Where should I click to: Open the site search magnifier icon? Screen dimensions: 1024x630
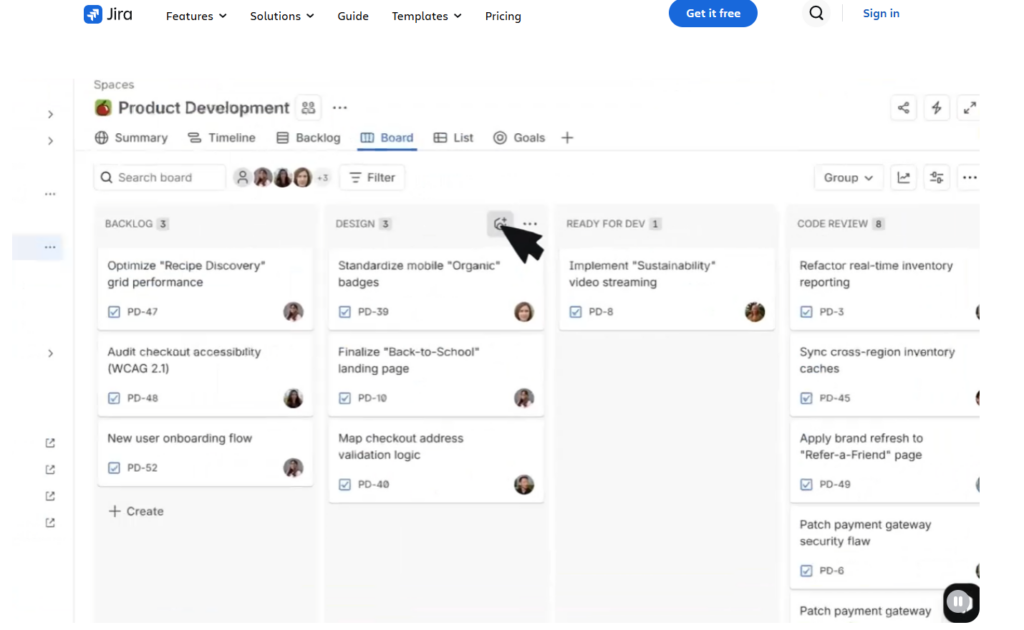pyautogui.click(x=816, y=13)
